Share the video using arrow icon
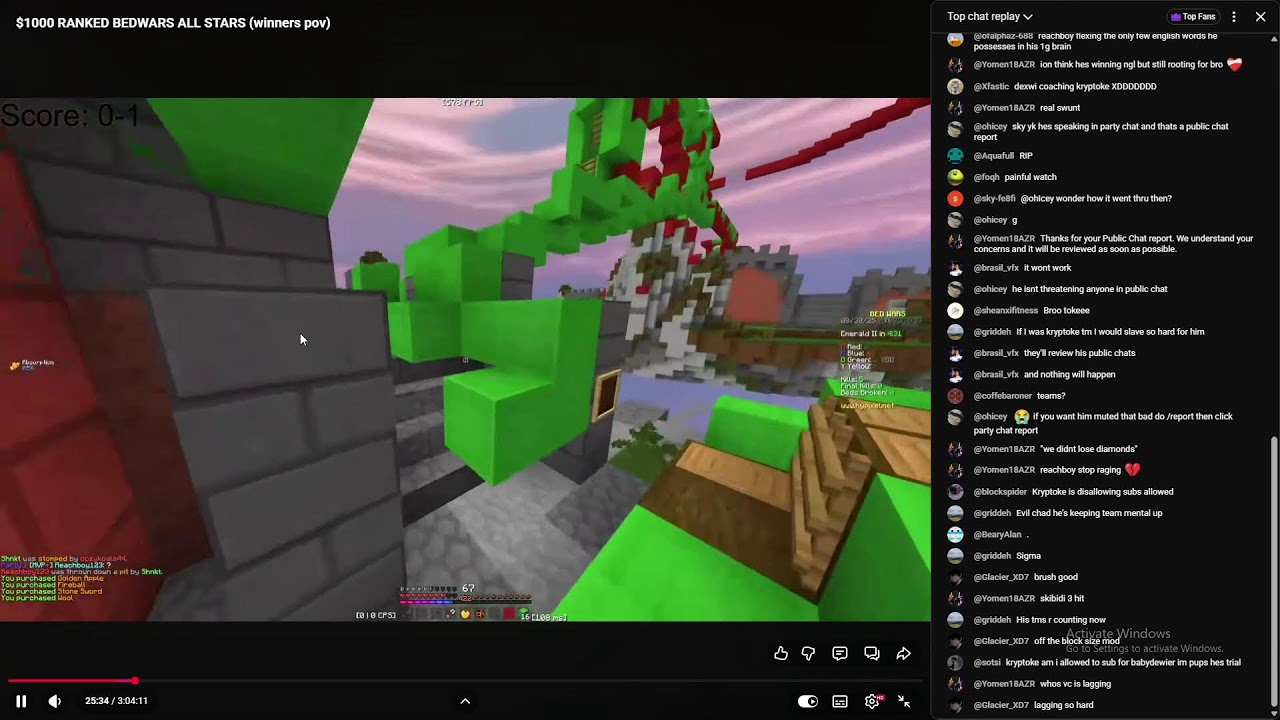This screenshot has height=720, width=1280. (903, 653)
